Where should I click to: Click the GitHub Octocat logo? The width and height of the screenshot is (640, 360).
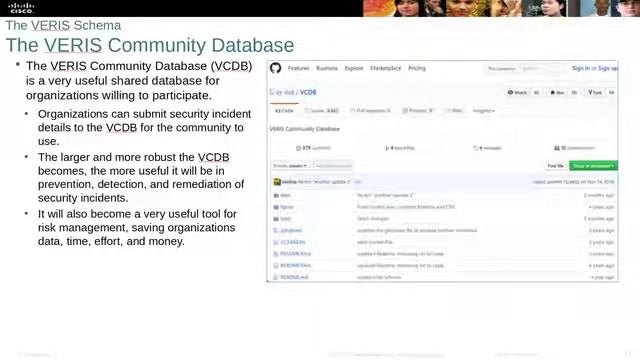pyautogui.click(x=276, y=68)
